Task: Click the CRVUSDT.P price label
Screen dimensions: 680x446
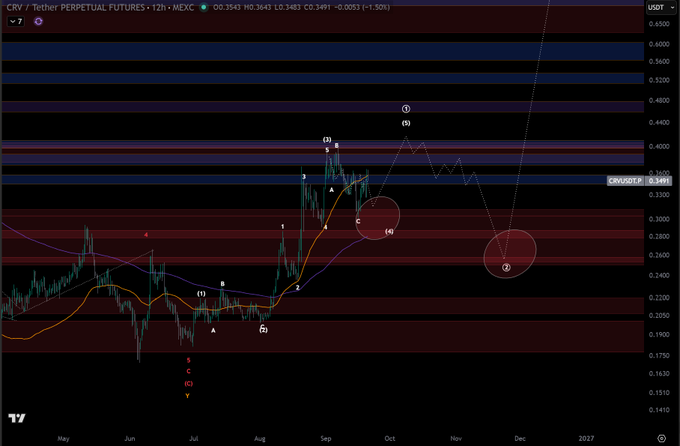Action: 625,181
